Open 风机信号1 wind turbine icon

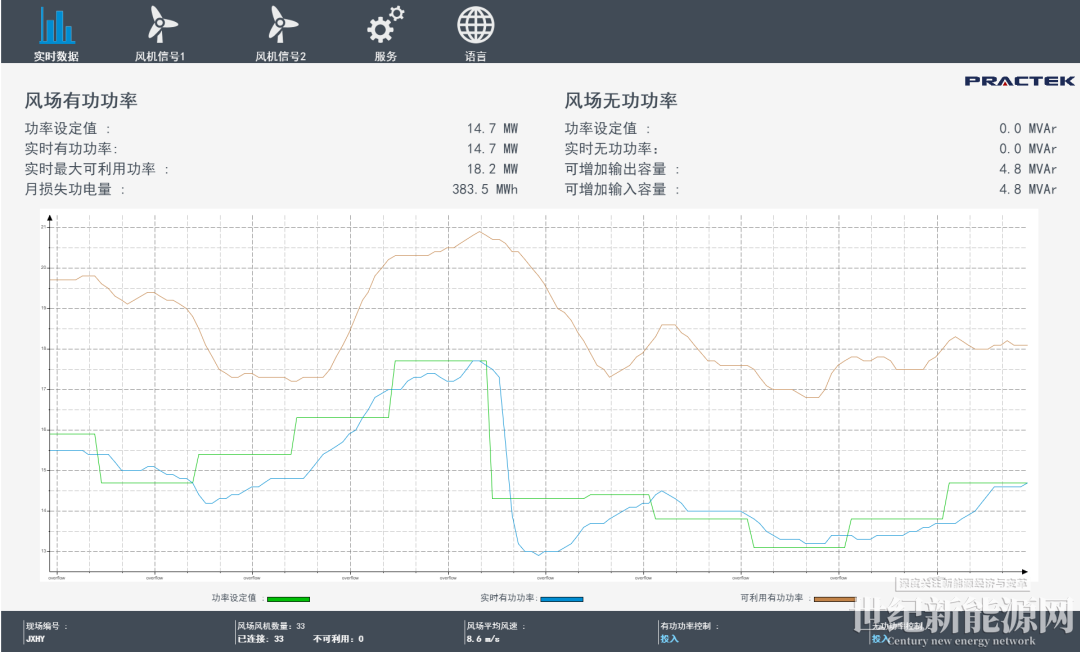pos(161,24)
